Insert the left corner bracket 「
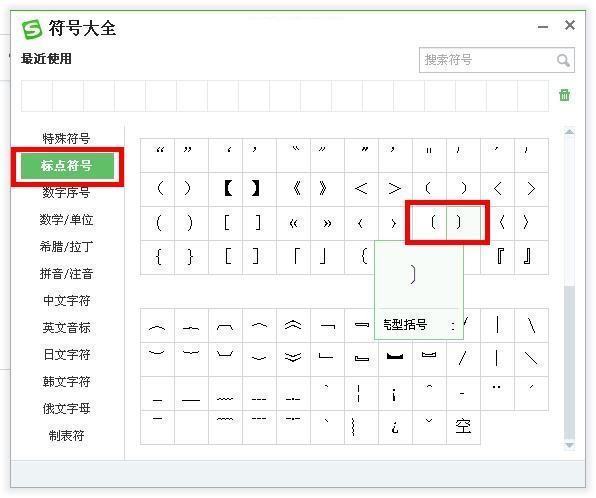The height and width of the screenshot is (498, 596). coord(293,257)
